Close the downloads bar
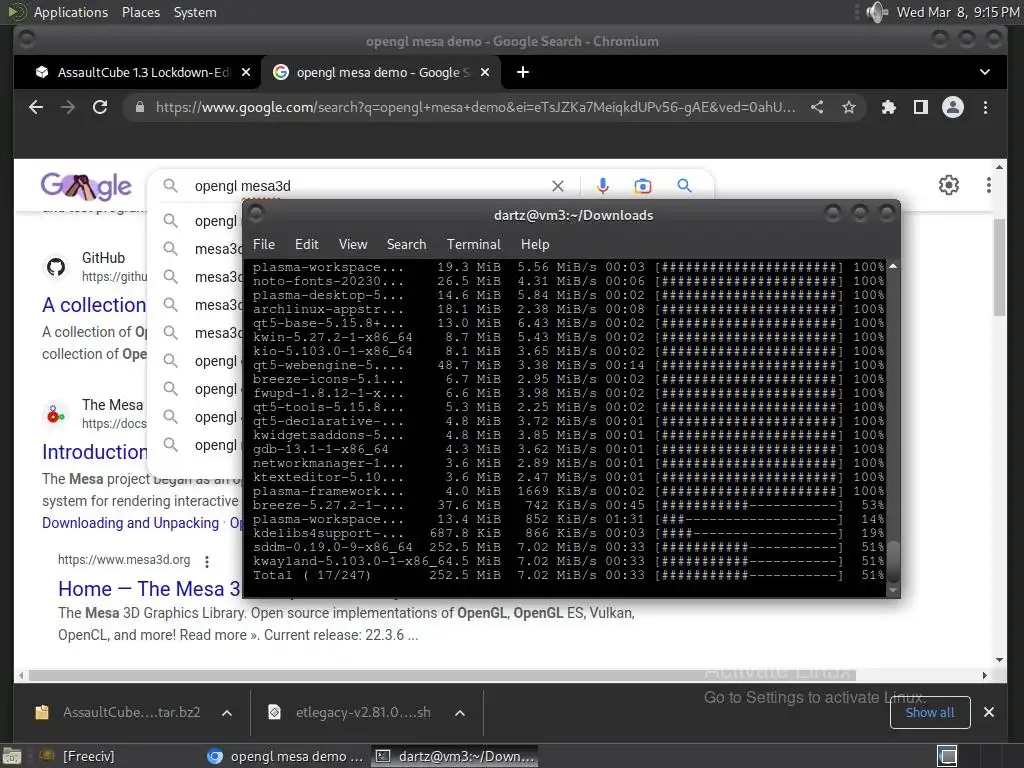This screenshot has width=1024, height=768. coord(989,712)
